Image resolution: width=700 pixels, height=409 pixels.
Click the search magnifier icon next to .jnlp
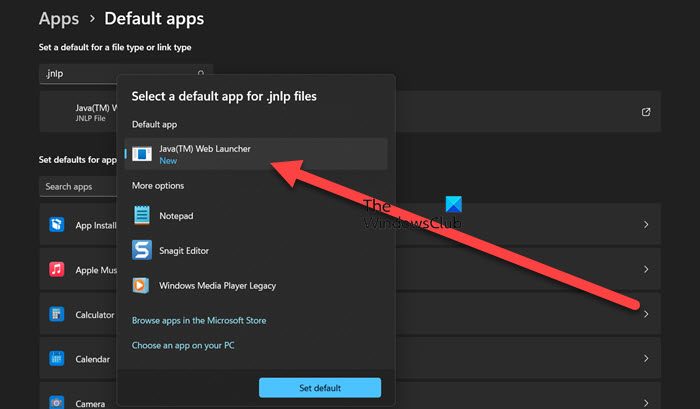201,73
